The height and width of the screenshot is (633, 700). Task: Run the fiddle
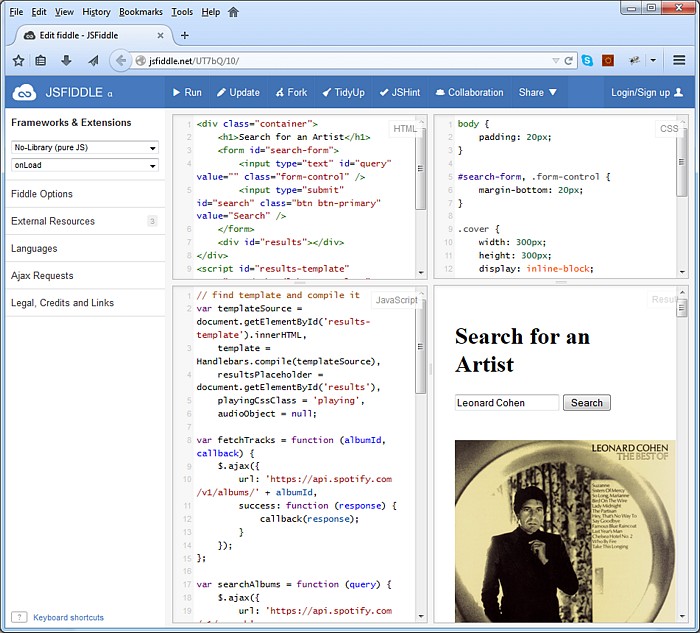point(186,92)
